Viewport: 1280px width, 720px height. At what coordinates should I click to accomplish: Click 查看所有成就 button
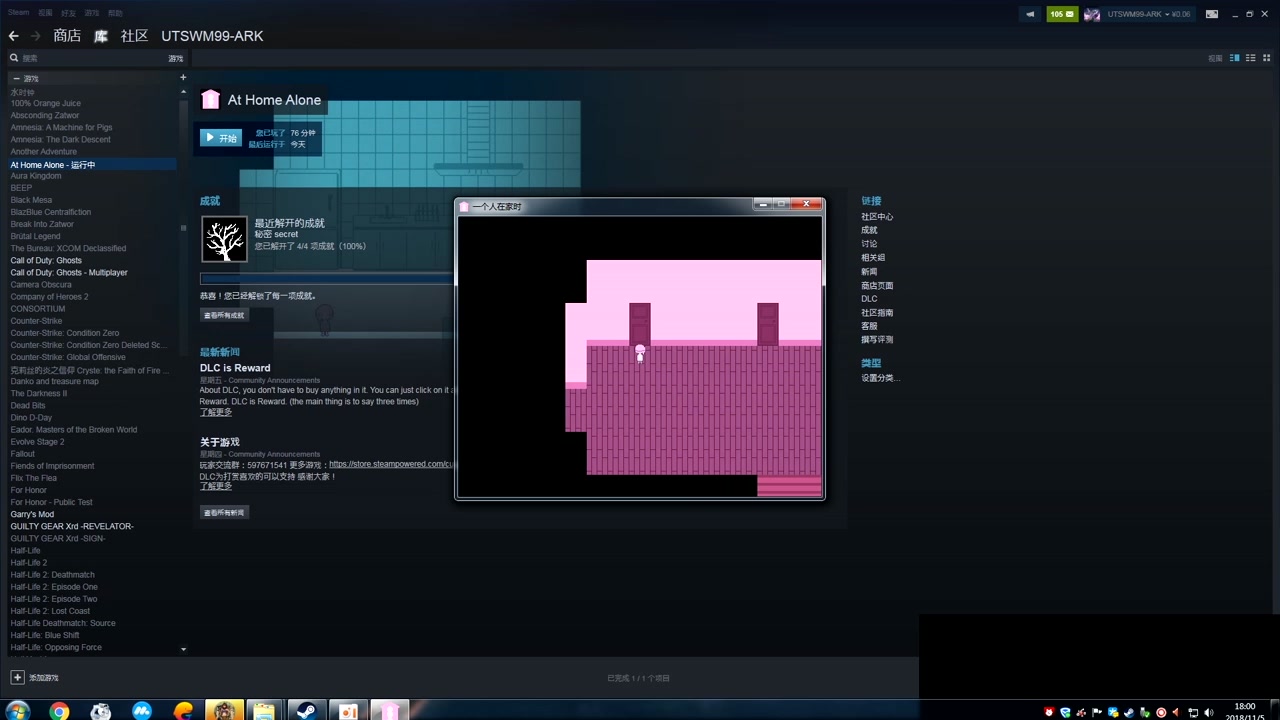[x=224, y=315]
